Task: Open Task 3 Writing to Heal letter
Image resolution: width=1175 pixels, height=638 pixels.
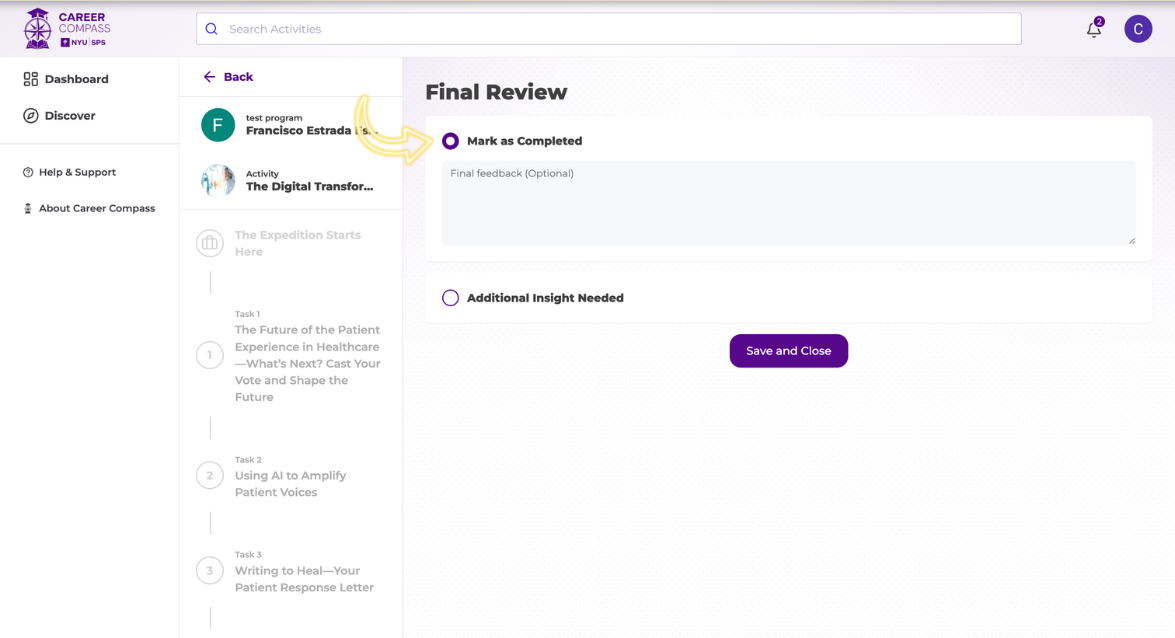Action: click(x=304, y=579)
